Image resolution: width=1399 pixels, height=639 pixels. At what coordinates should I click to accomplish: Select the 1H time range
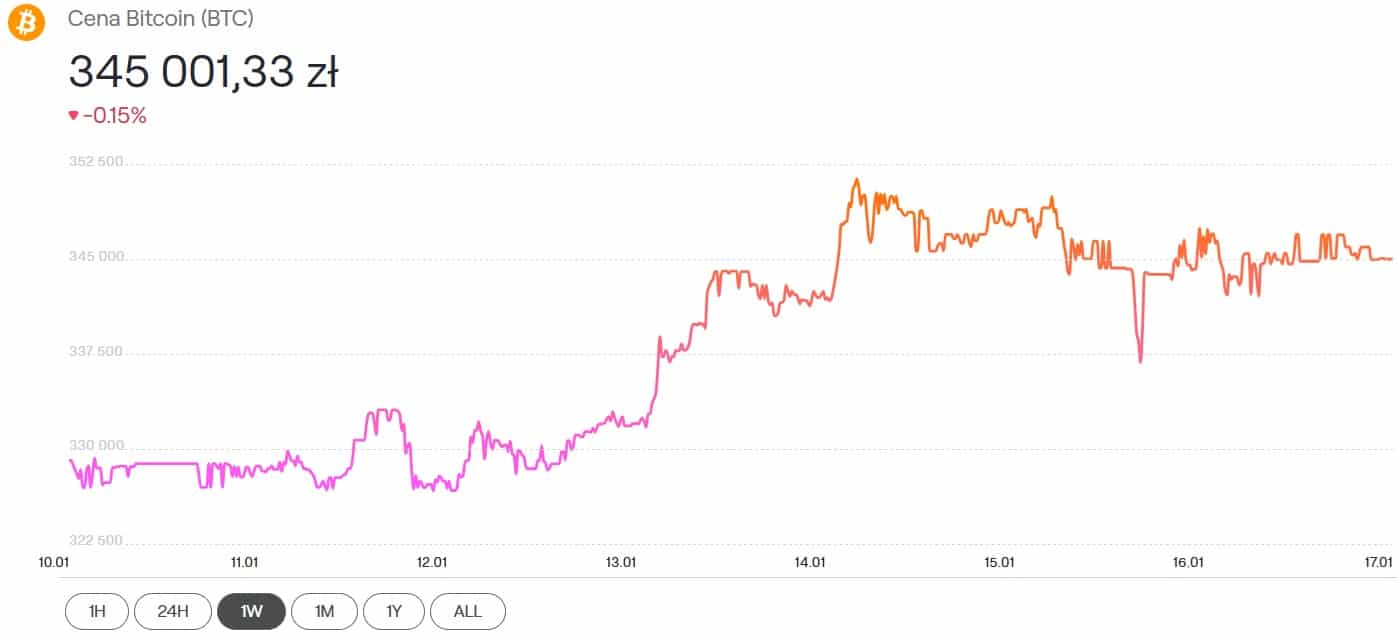(x=97, y=611)
